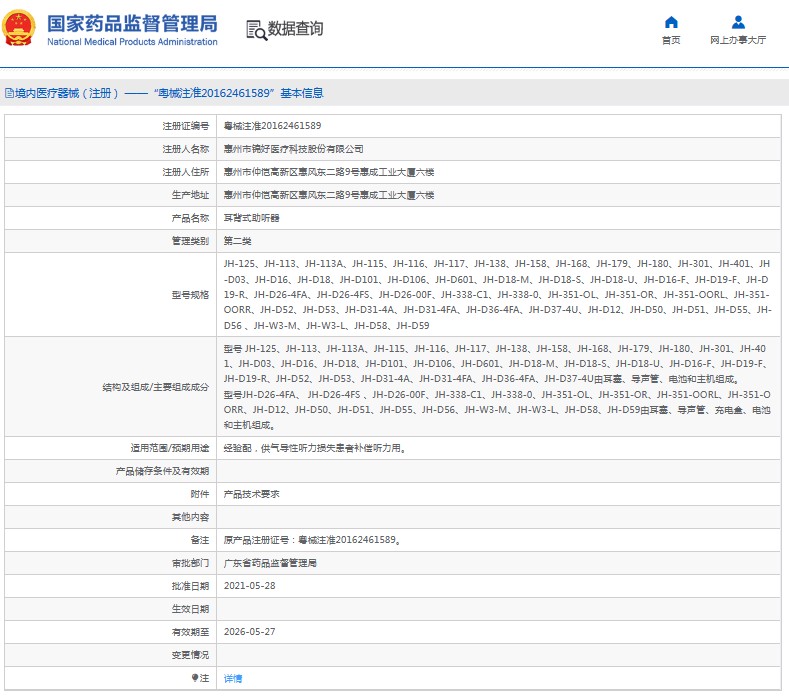Click the 生效日期 label
The image size is (789, 698).
pos(190,609)
